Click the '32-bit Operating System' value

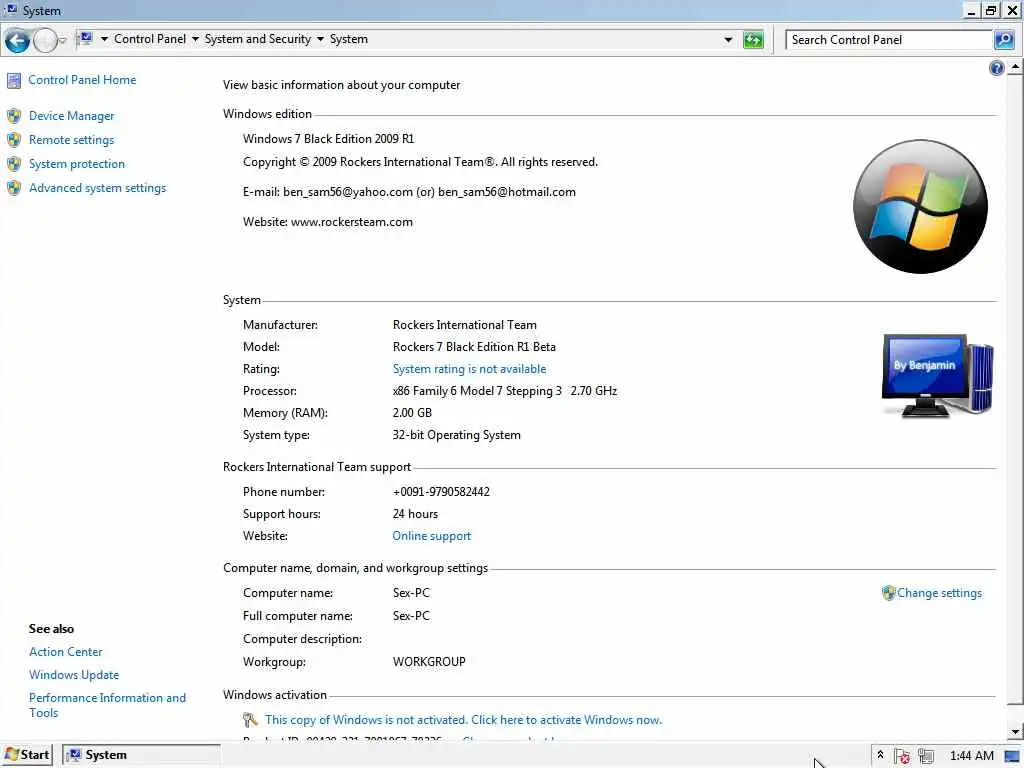(456, 435)
